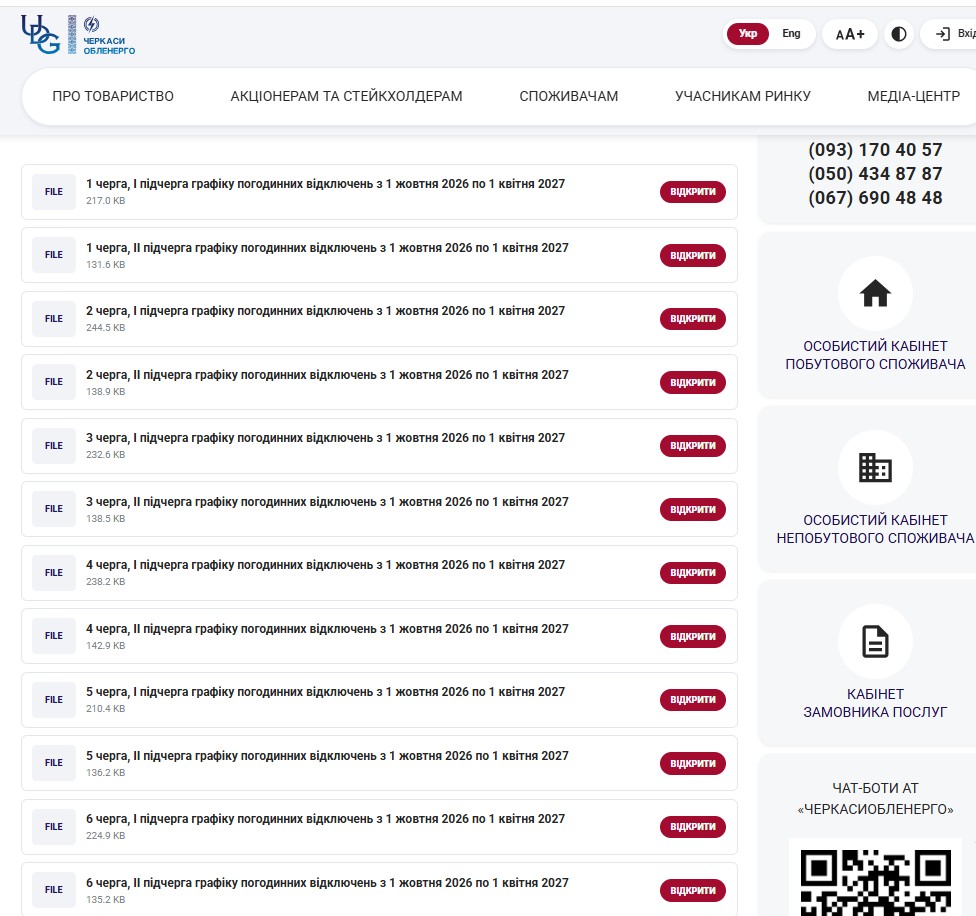Screen dimensions: 976x916
Task: Switch language to Укр
Action: point(748,34)
